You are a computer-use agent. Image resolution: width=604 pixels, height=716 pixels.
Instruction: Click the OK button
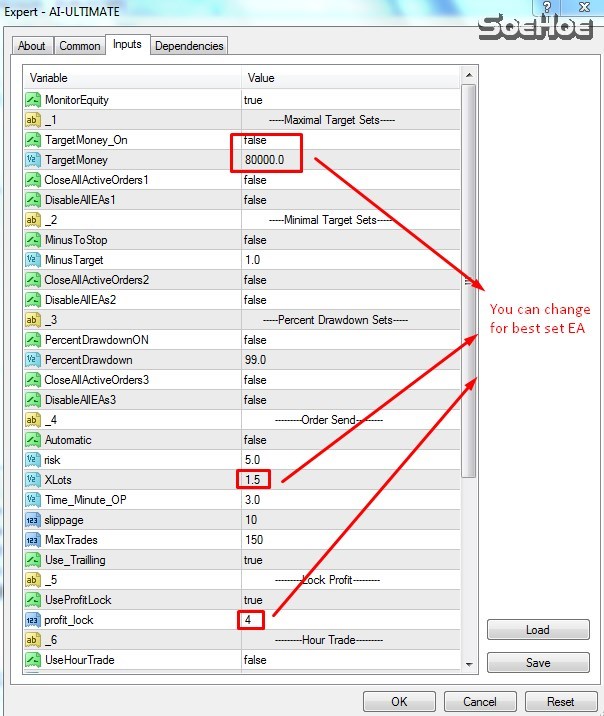399,702
